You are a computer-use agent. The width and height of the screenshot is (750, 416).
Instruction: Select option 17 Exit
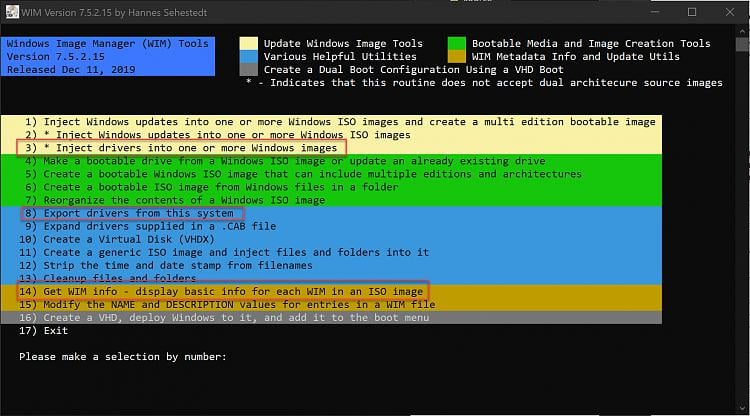(x=44, y=330)
